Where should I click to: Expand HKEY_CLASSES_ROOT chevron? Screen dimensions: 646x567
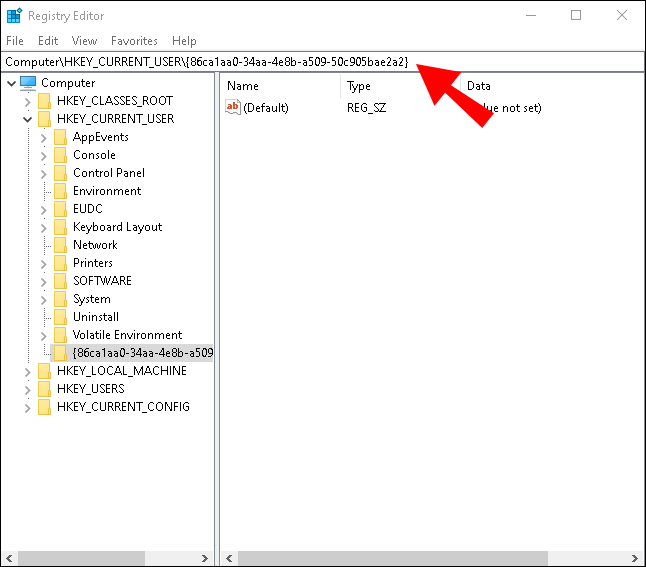coord(28,101)
